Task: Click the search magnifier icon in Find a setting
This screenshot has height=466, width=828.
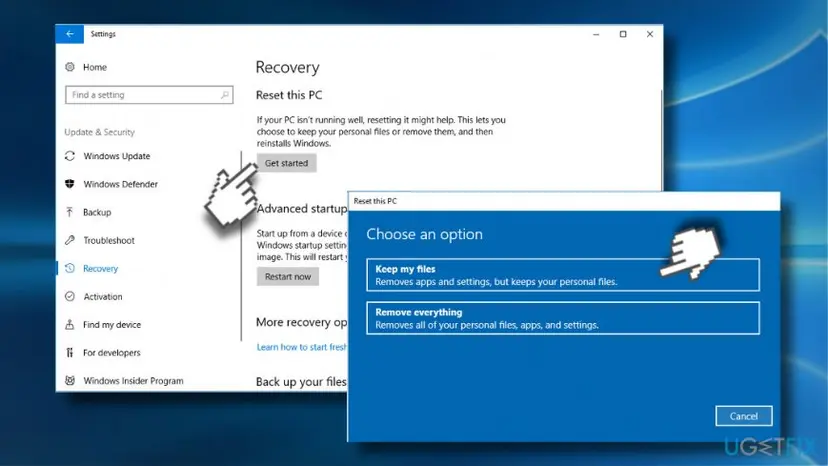Action: click(224, 95)
